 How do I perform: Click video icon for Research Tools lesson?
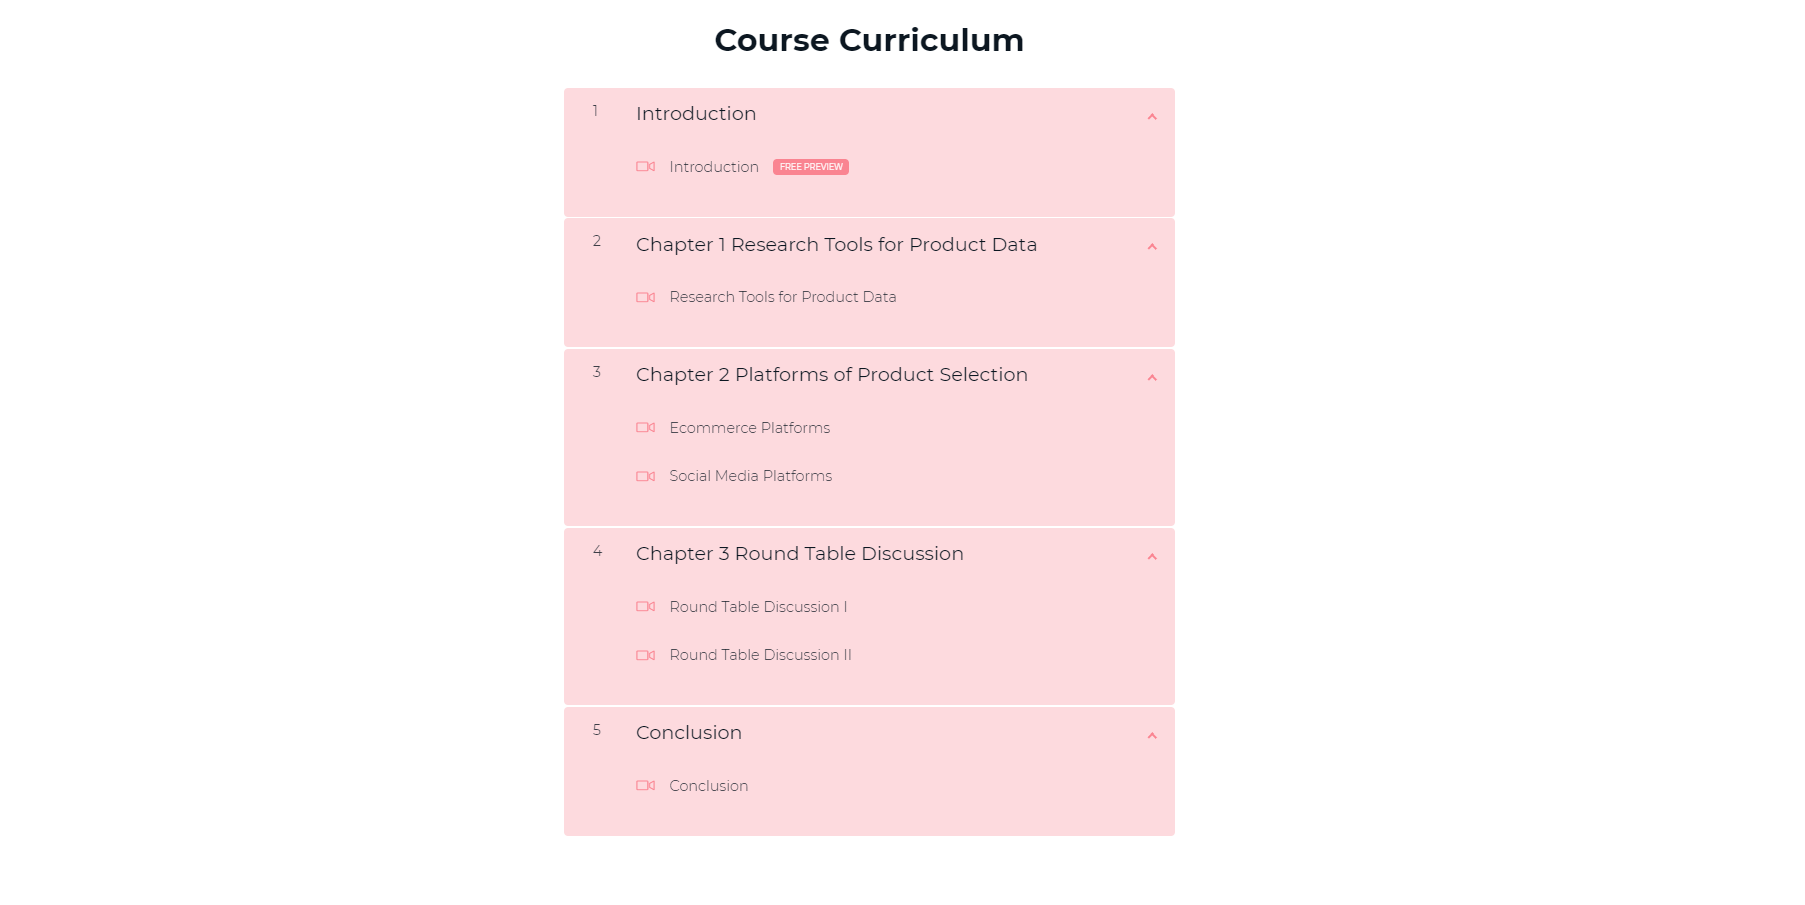646,297
